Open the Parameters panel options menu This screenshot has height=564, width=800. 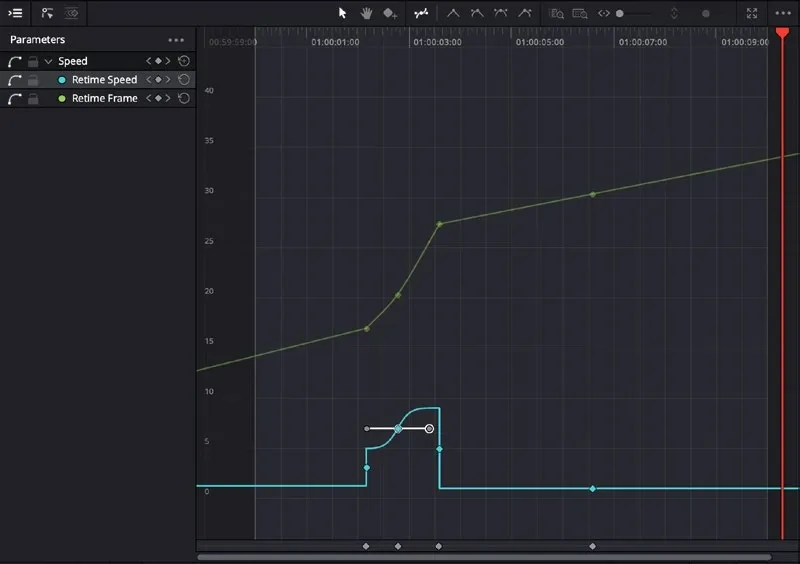click(x=176, y=40)
